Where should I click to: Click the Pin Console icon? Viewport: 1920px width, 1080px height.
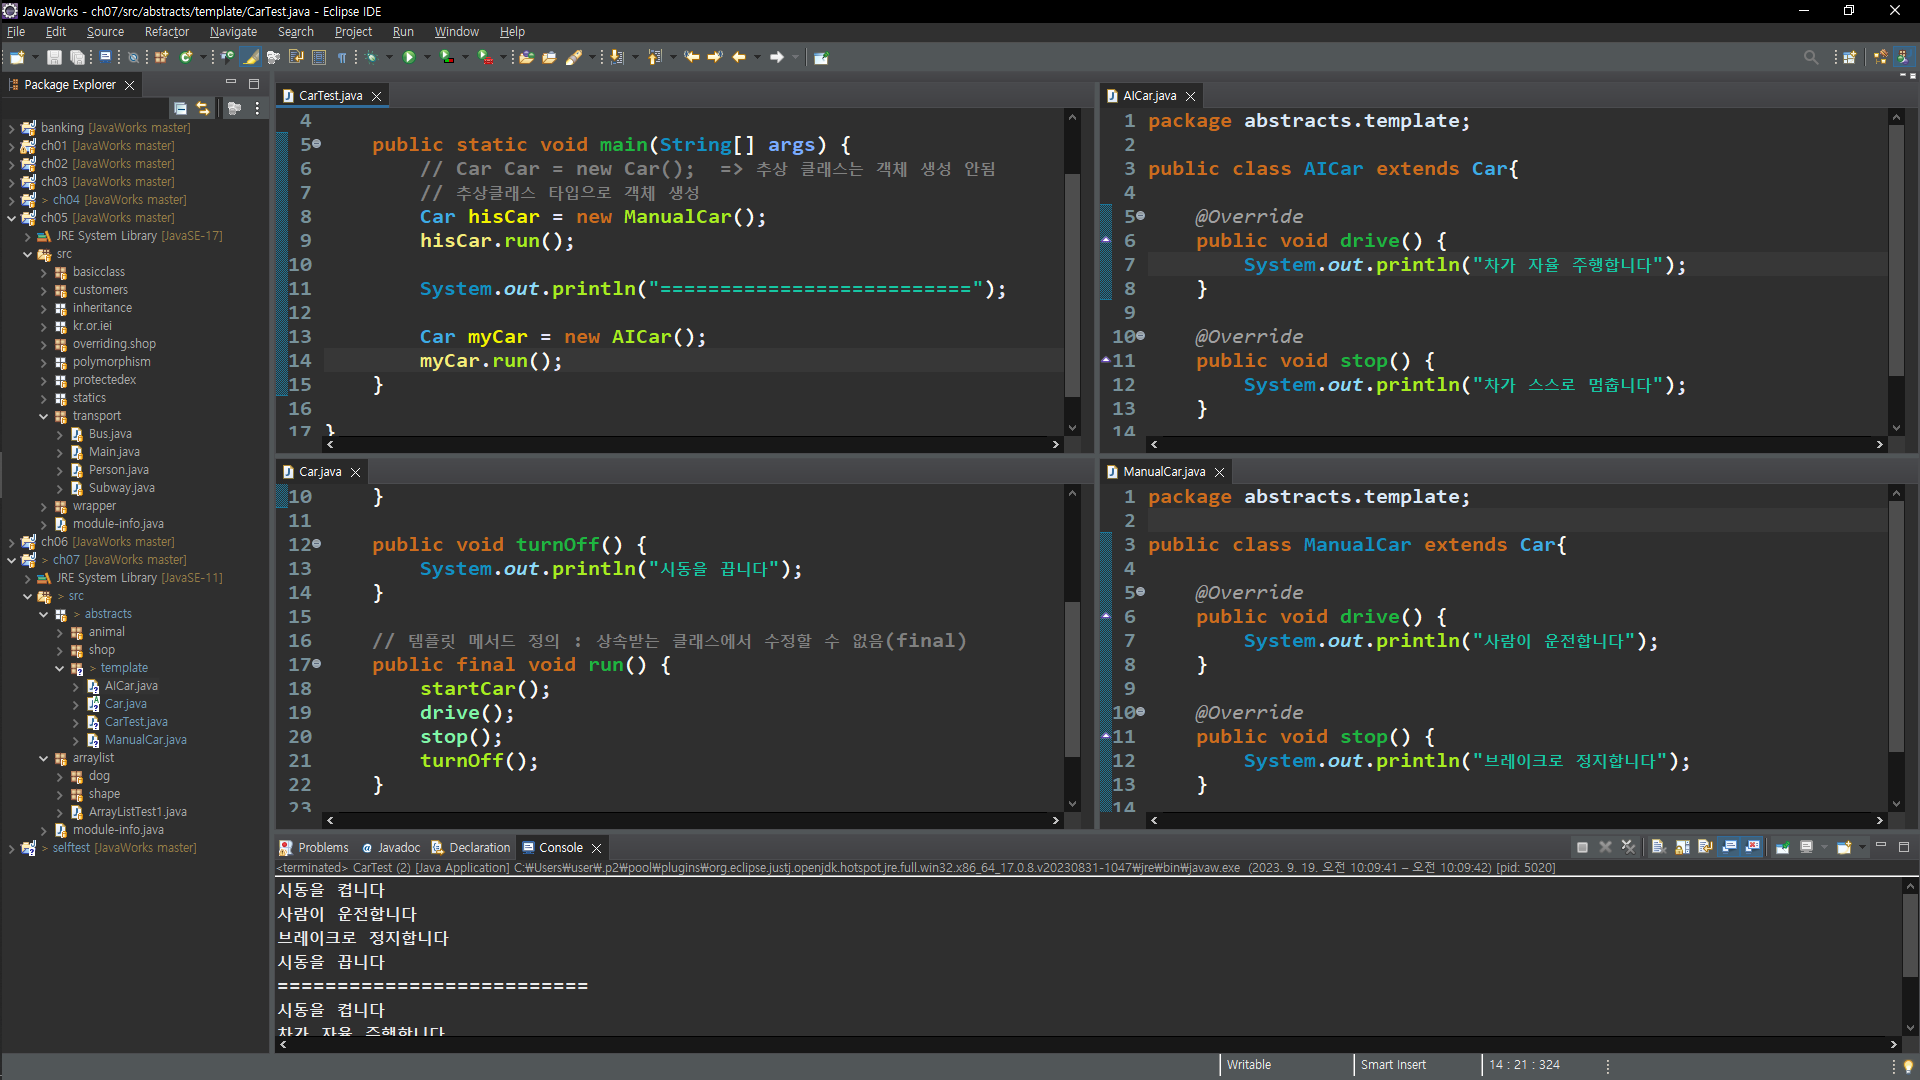[x=1782, y=847]
